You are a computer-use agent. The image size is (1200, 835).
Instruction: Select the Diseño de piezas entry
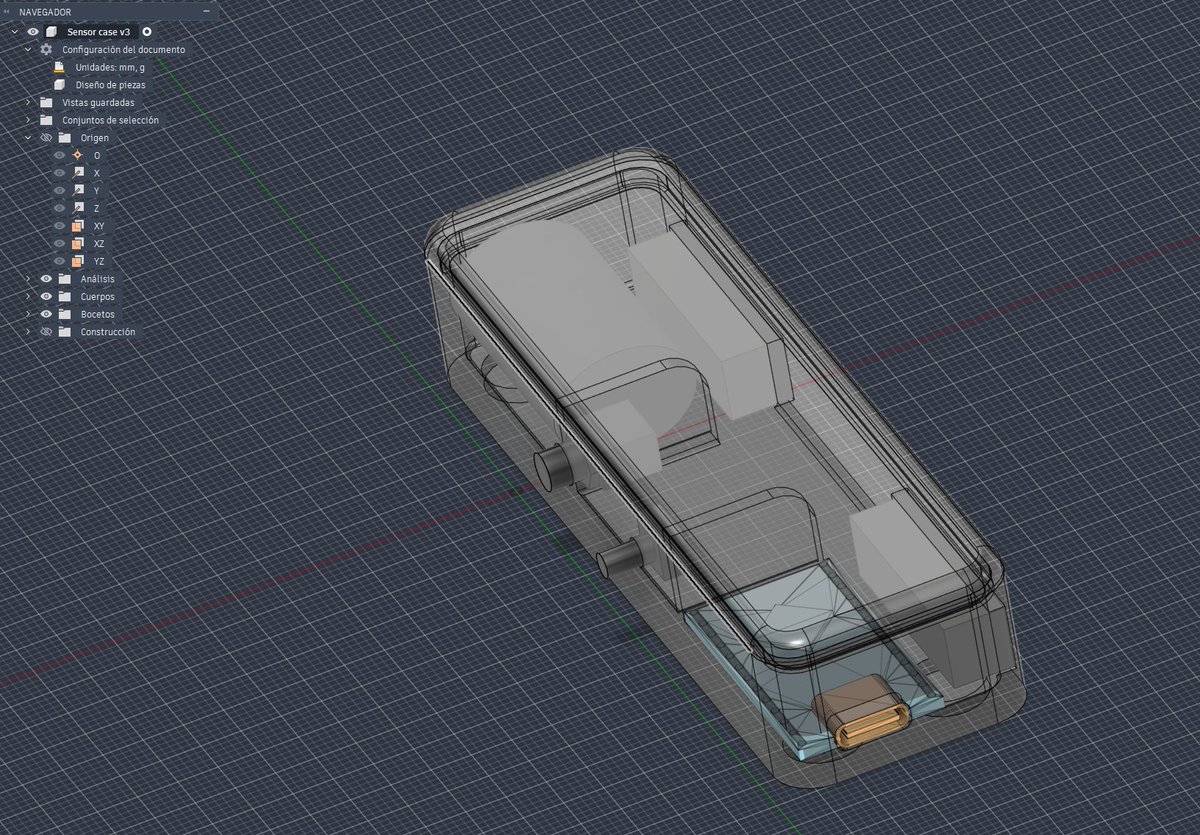110,85
